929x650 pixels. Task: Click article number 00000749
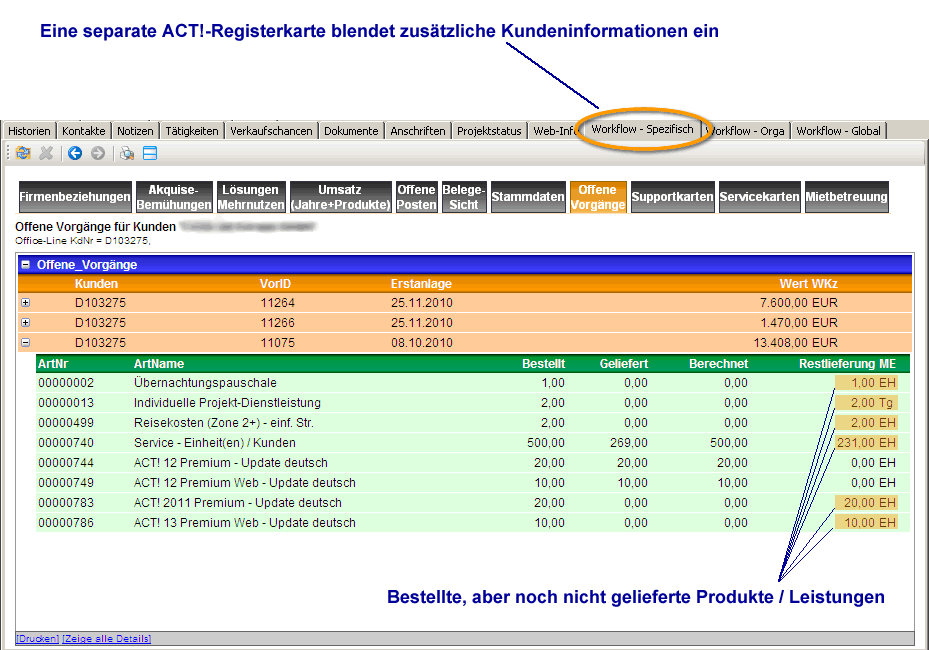(x=66, y=483)
